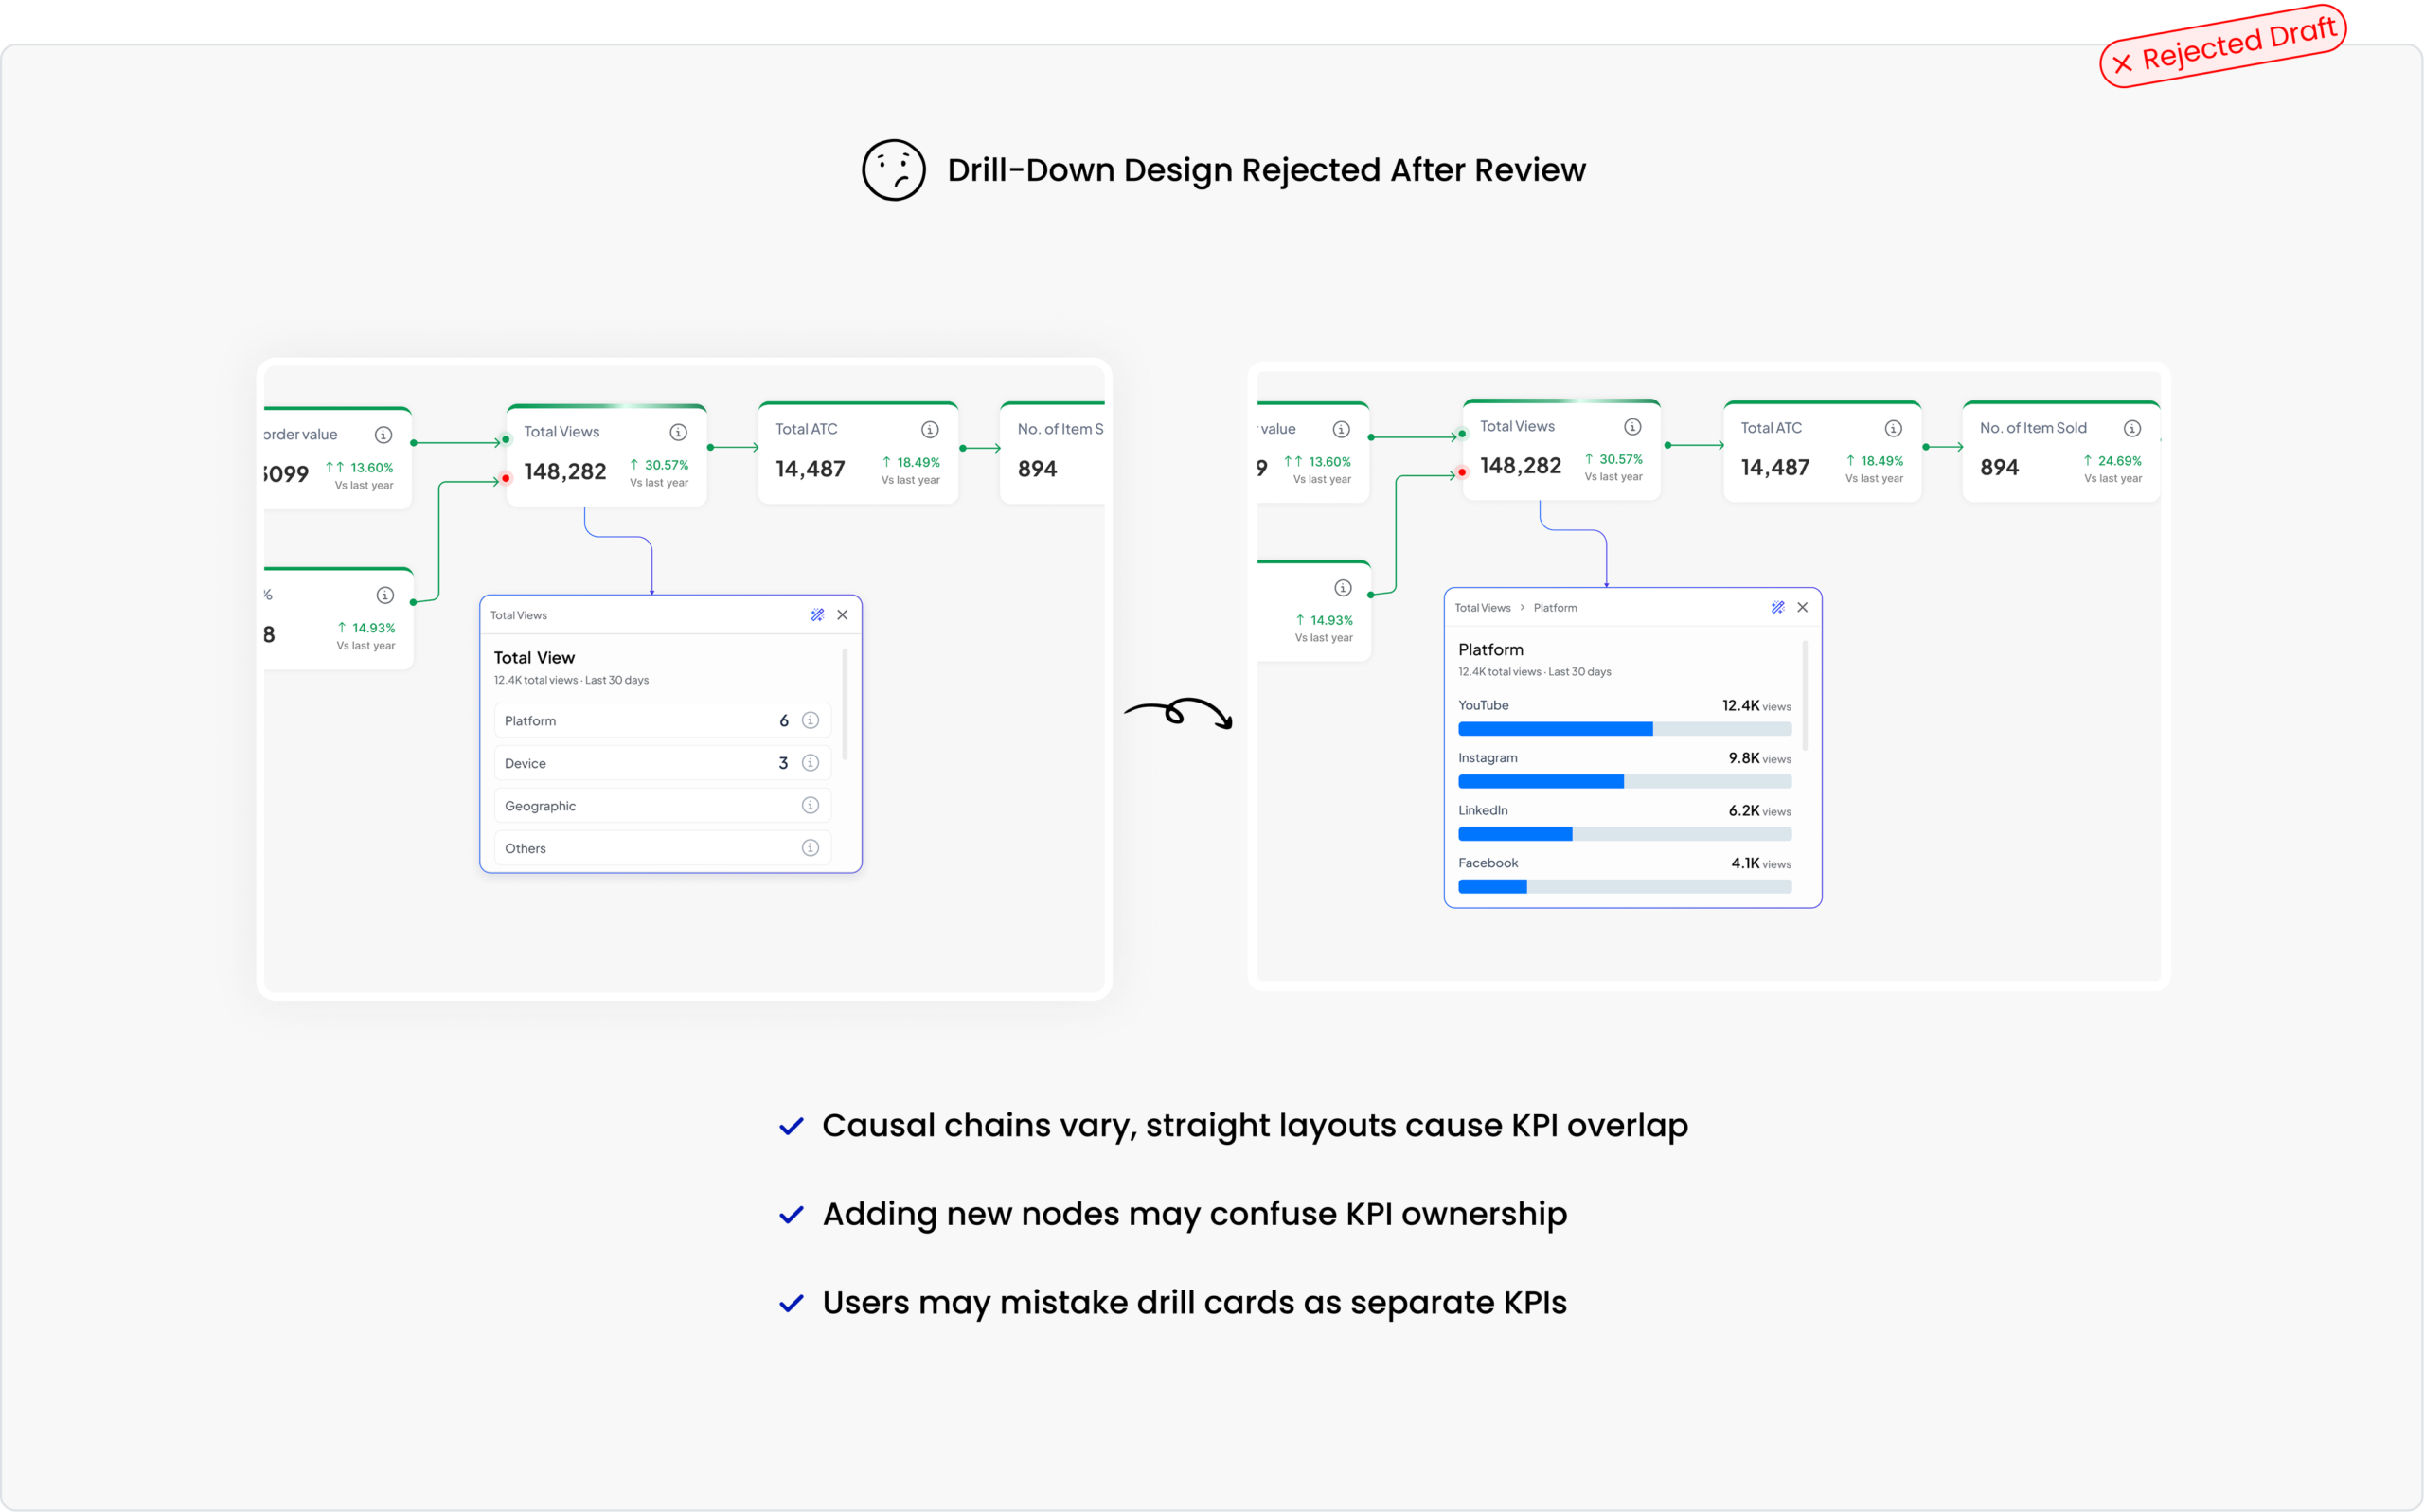Close the Platform breakdown popup

click(1803, 607)
